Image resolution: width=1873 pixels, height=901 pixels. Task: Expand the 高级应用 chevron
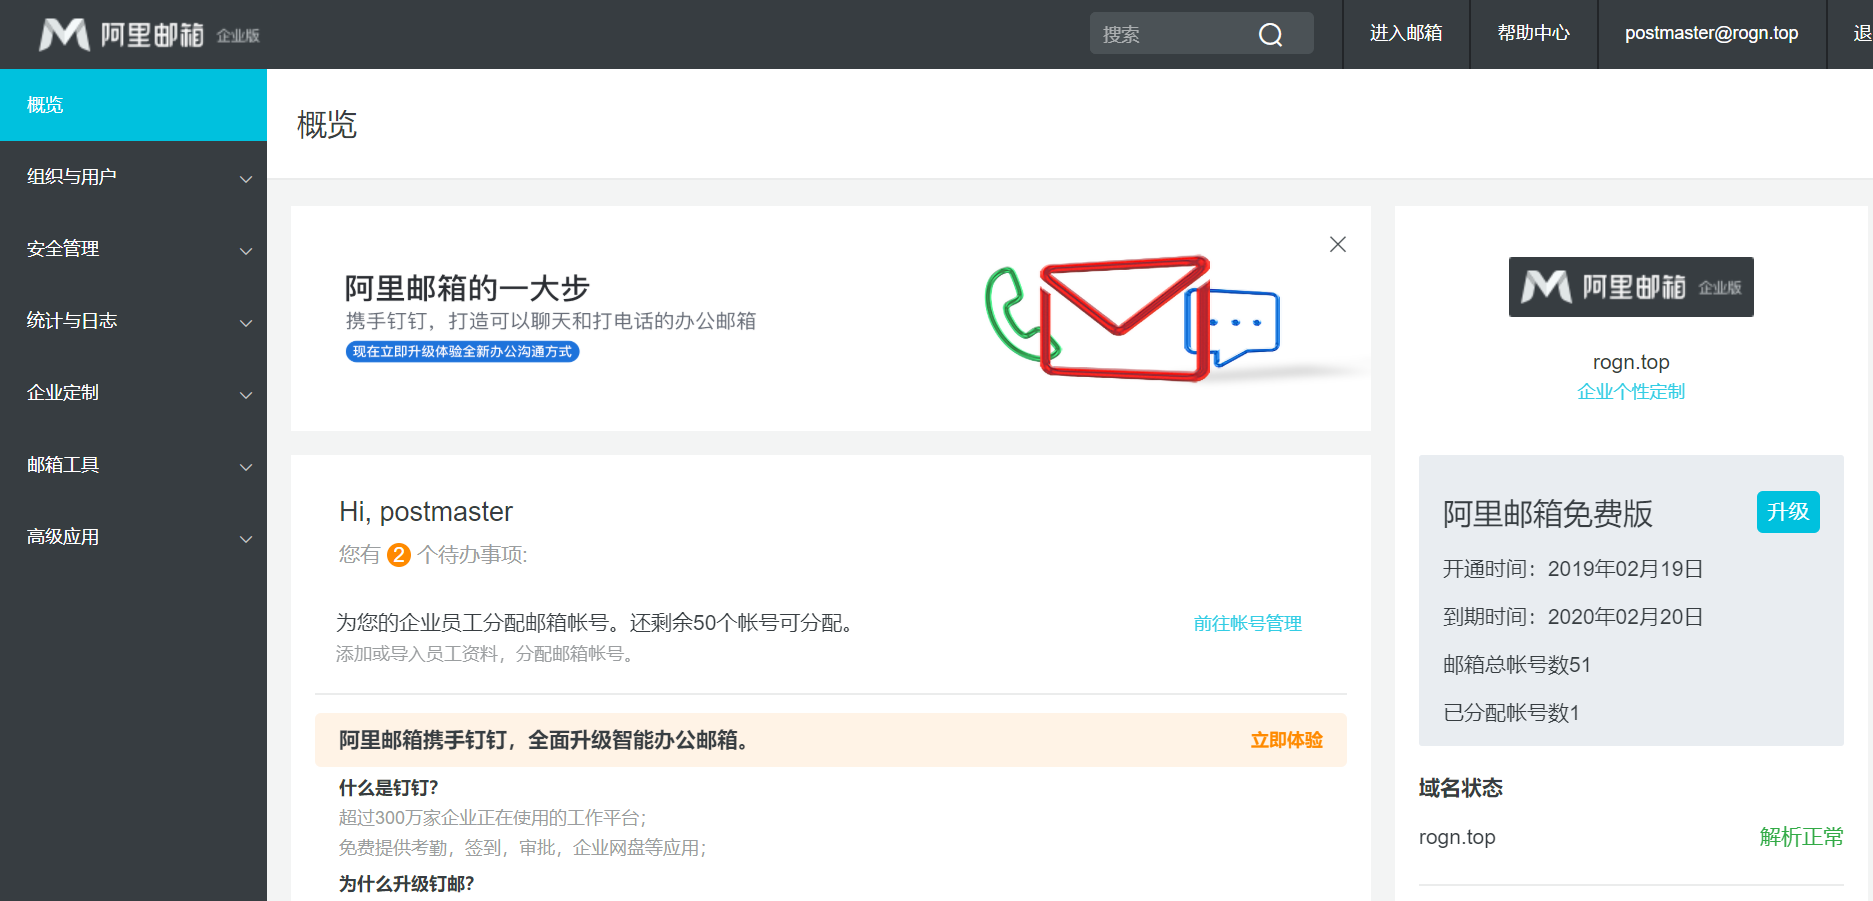pyautogui.click(x=246, y=539)
